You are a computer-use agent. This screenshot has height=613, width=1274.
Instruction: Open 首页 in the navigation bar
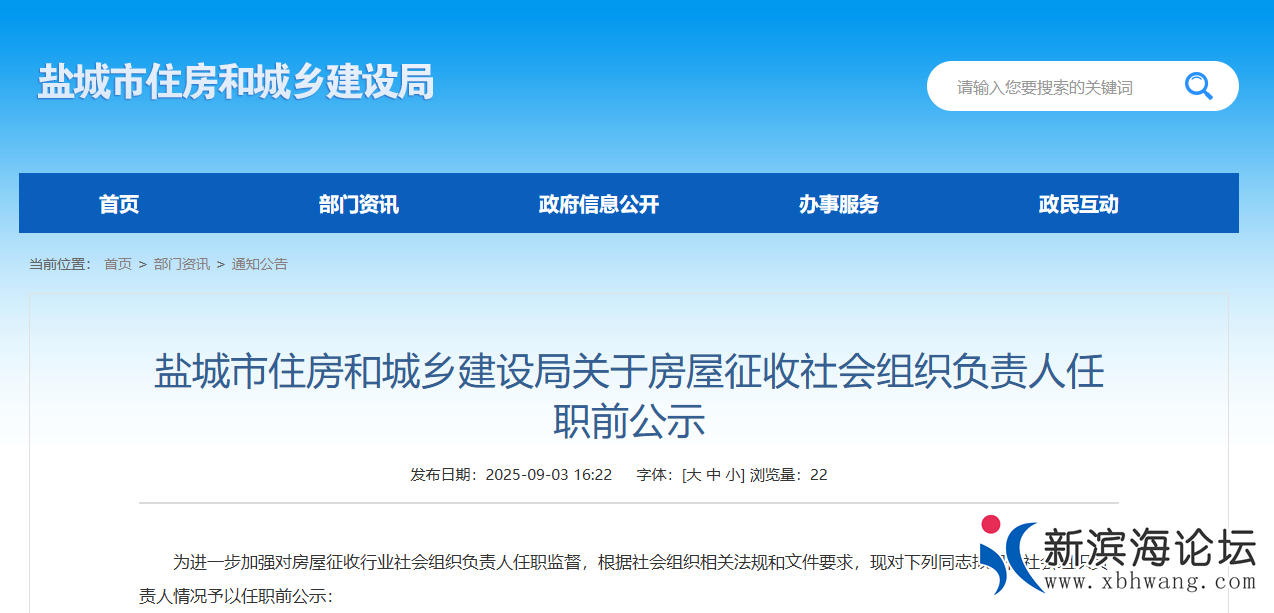tap(118, 203)
